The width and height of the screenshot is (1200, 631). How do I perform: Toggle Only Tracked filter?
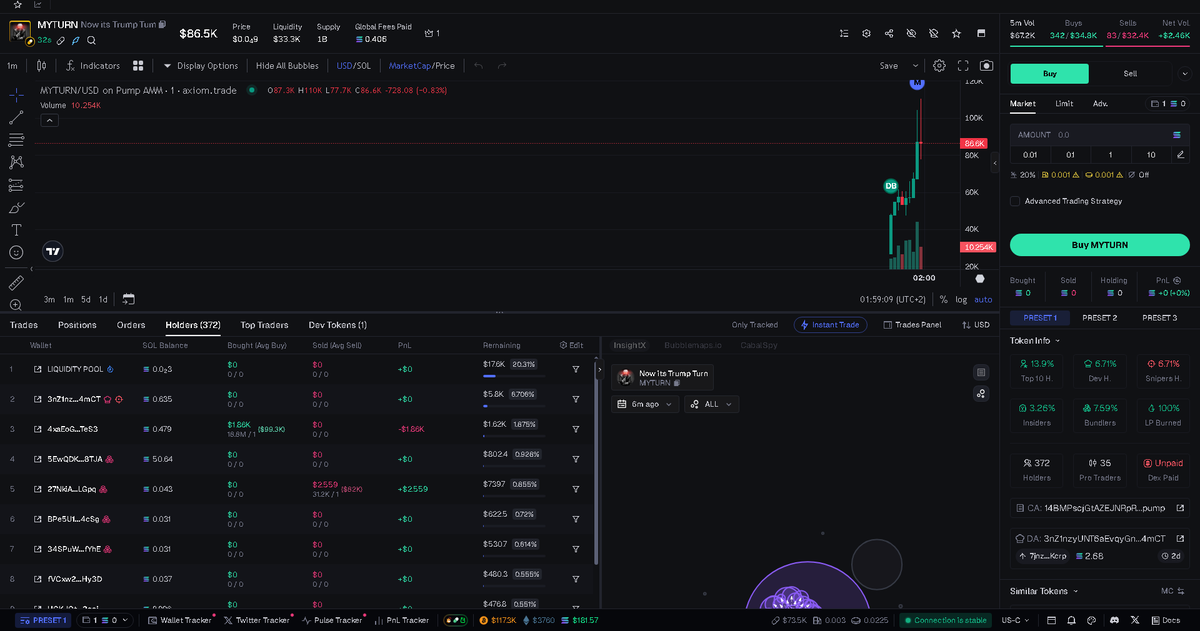tap(754, 325)
